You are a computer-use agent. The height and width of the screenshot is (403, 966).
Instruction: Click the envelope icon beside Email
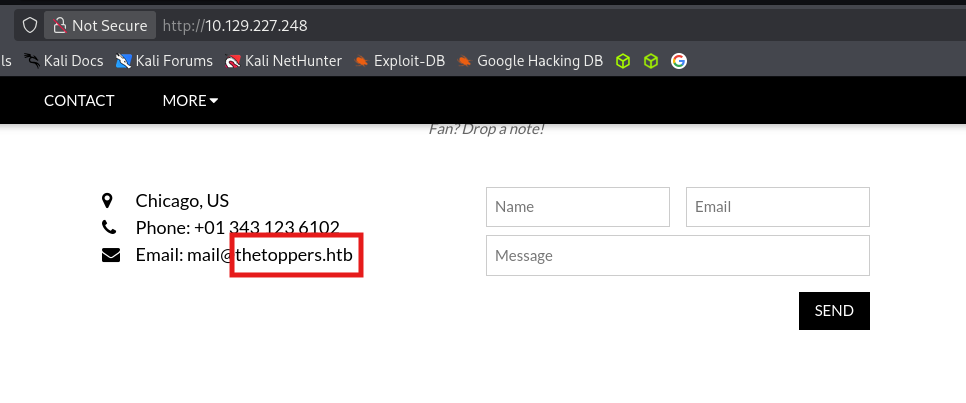[111, 255]
